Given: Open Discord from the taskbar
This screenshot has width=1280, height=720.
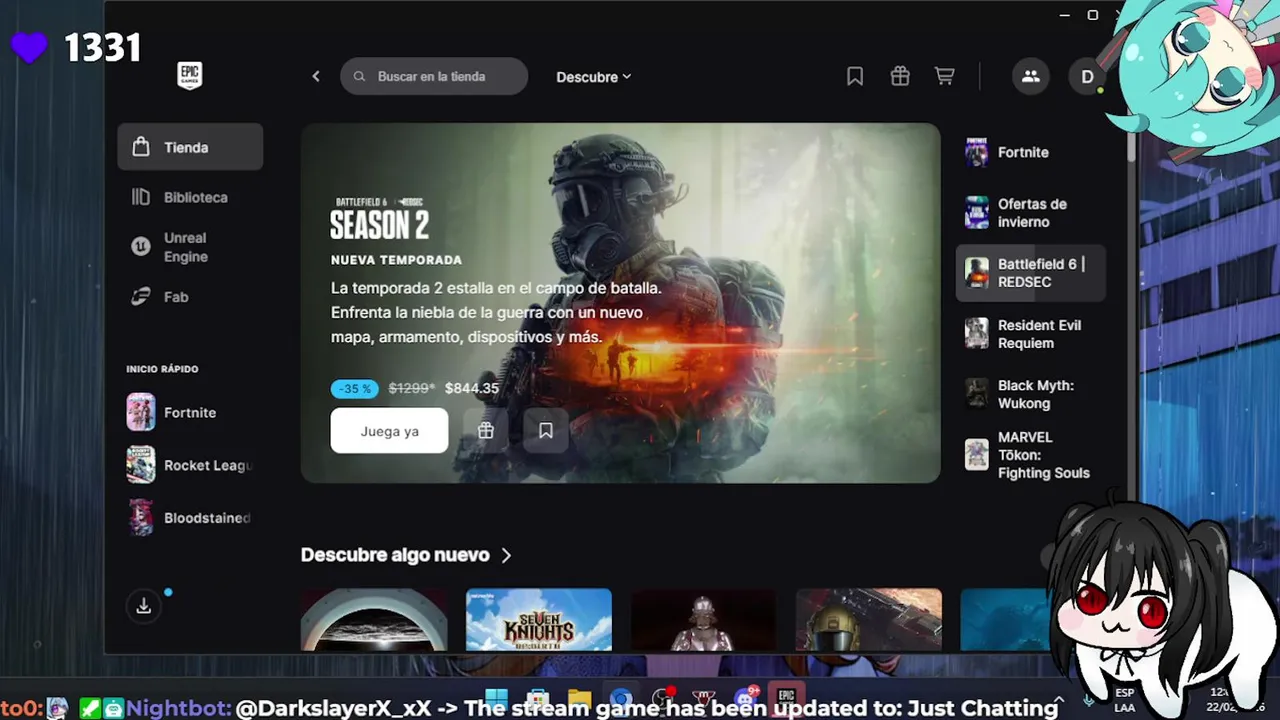Looking at the screenshot, I should [745, 697].
